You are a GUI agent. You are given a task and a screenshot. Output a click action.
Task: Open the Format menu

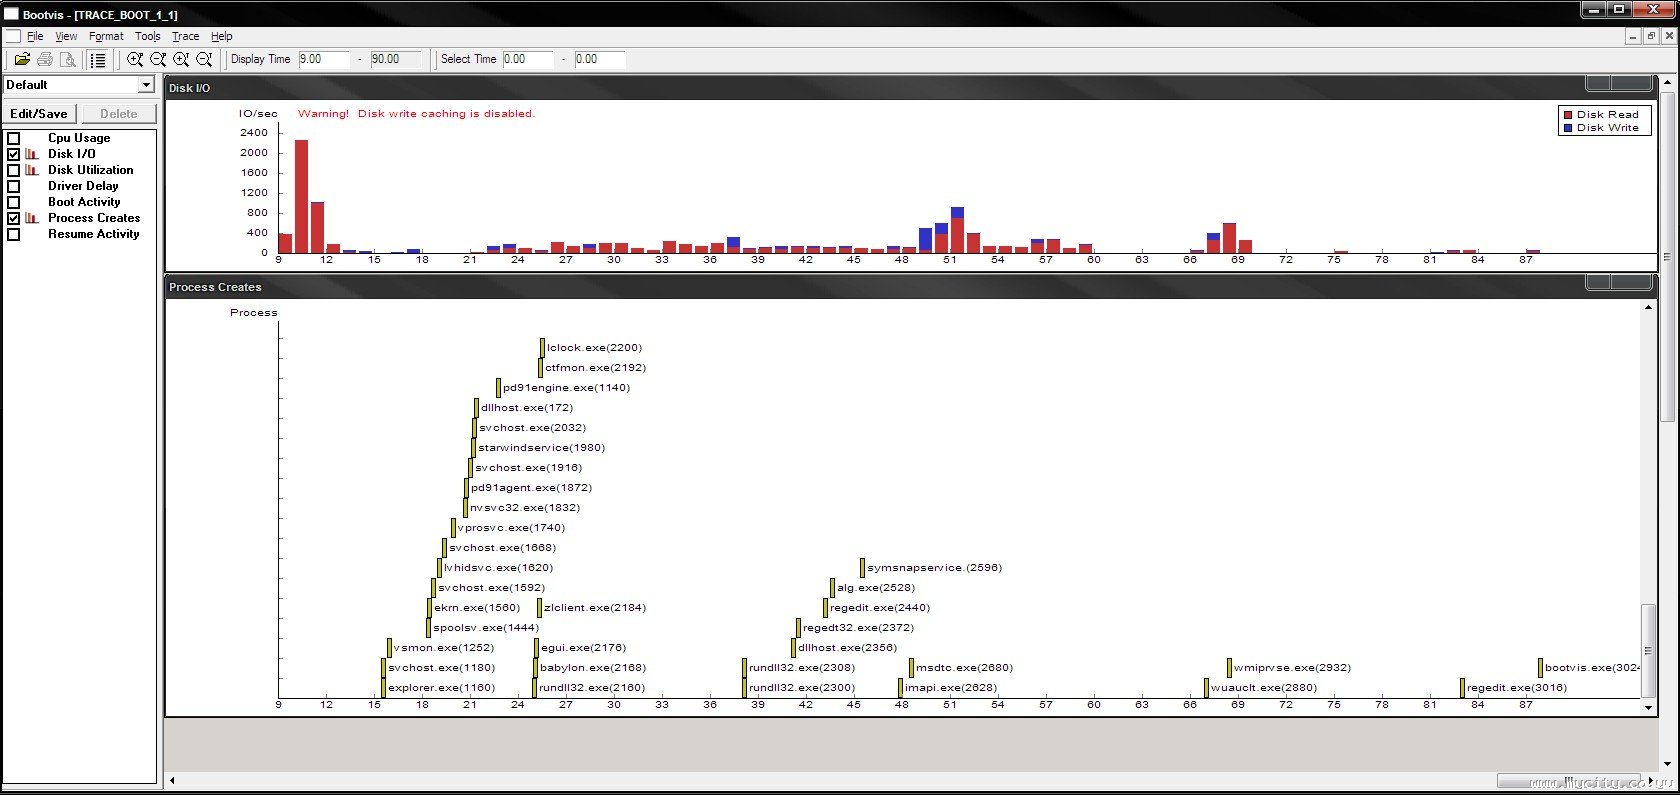coord(106,36)
